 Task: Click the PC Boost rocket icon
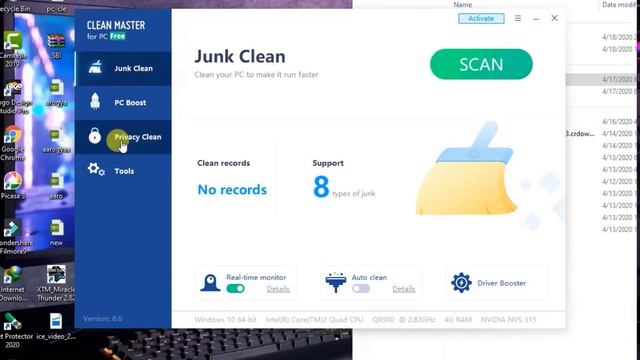point(95,102)
